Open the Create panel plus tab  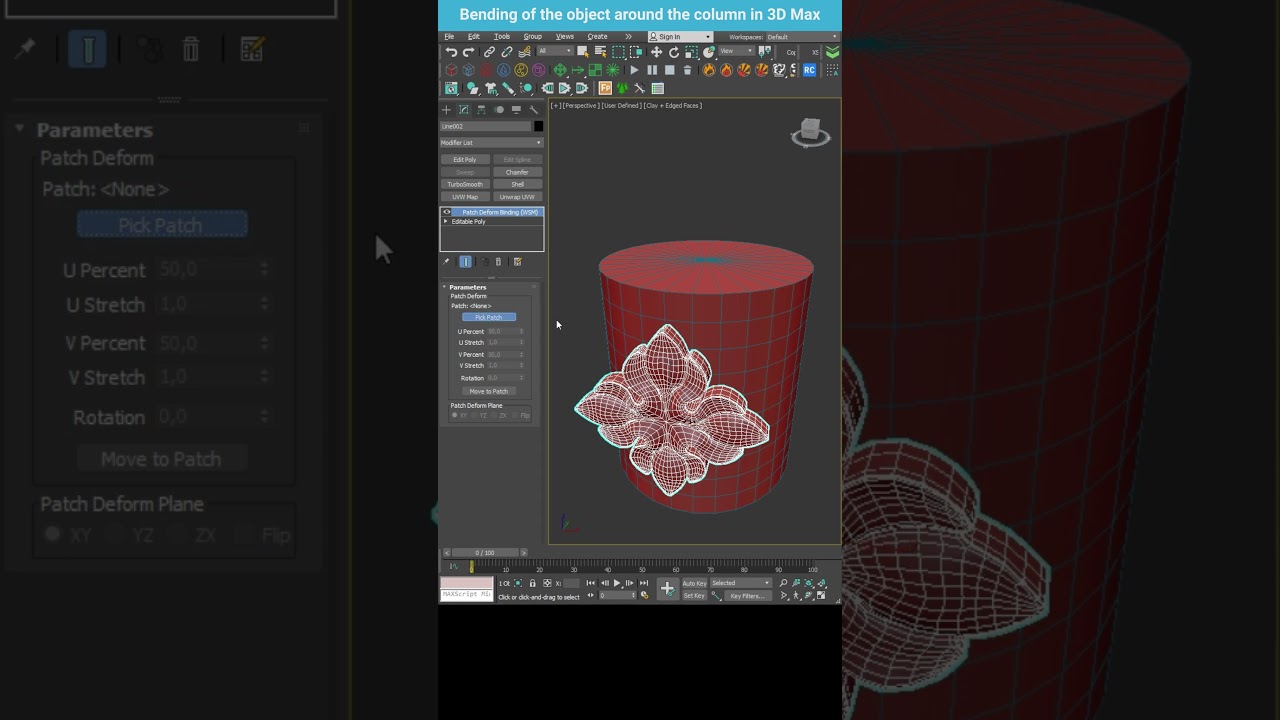446,110
